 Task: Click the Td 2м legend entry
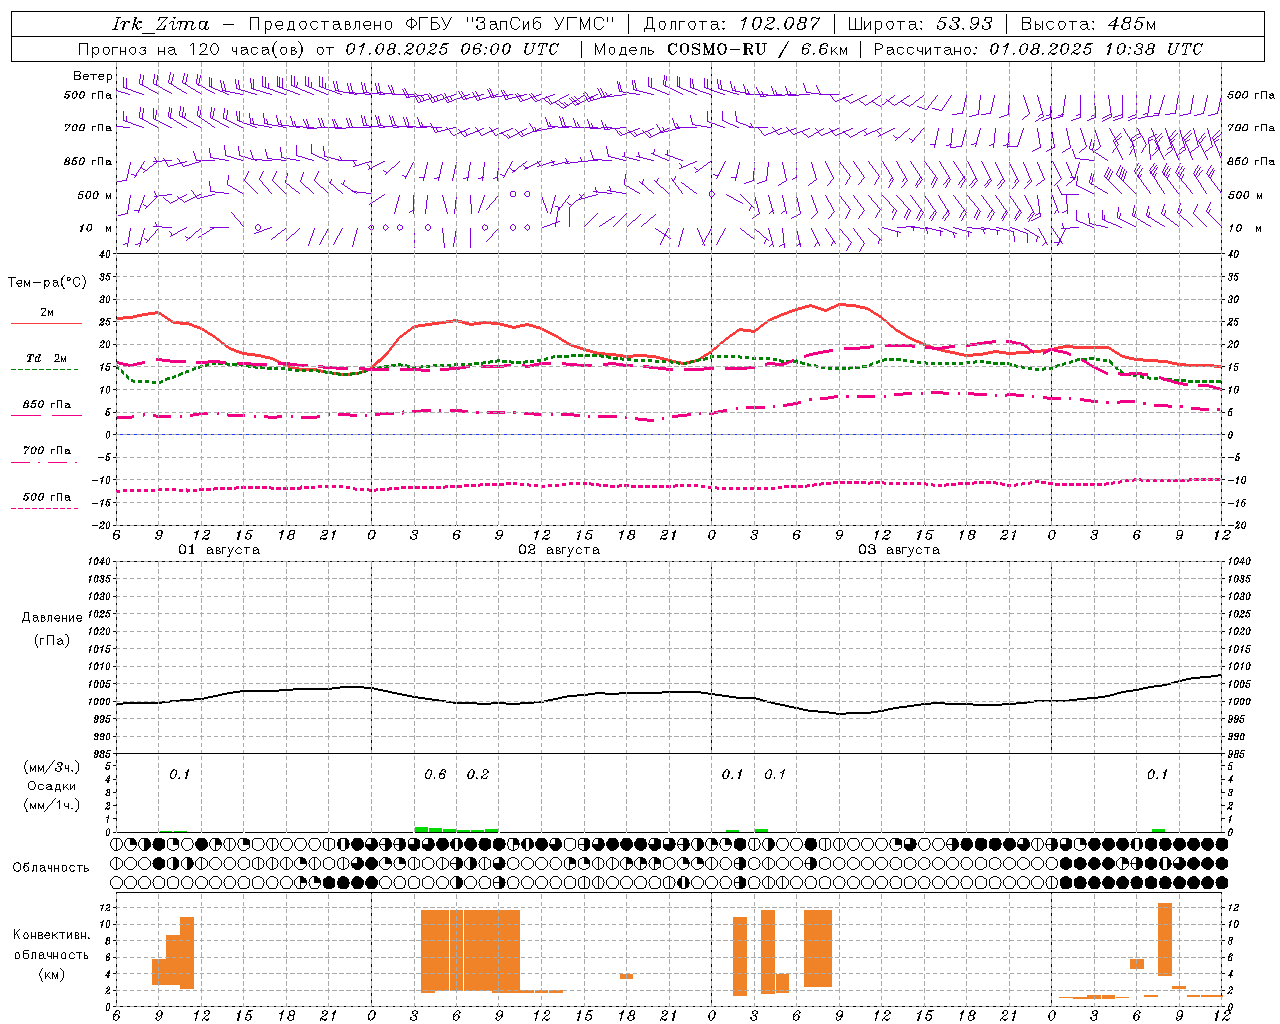tap(47, 358)
